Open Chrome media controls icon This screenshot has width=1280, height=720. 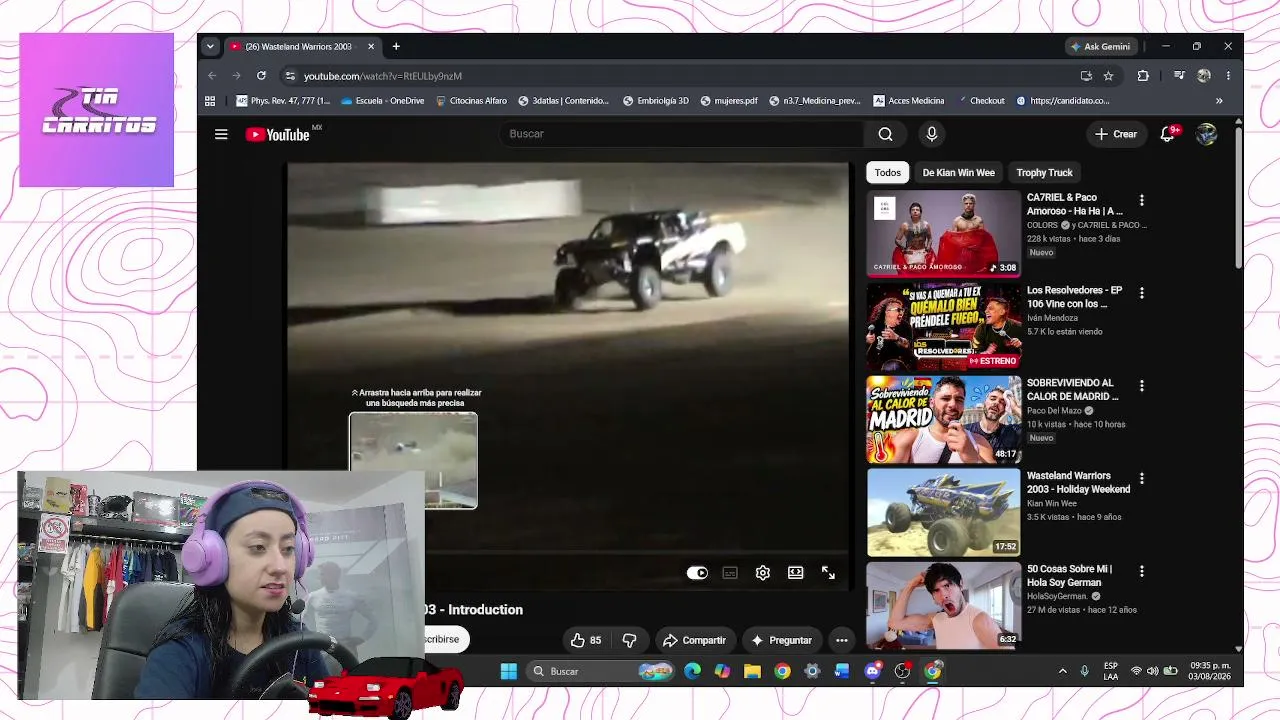(1179, 76)
